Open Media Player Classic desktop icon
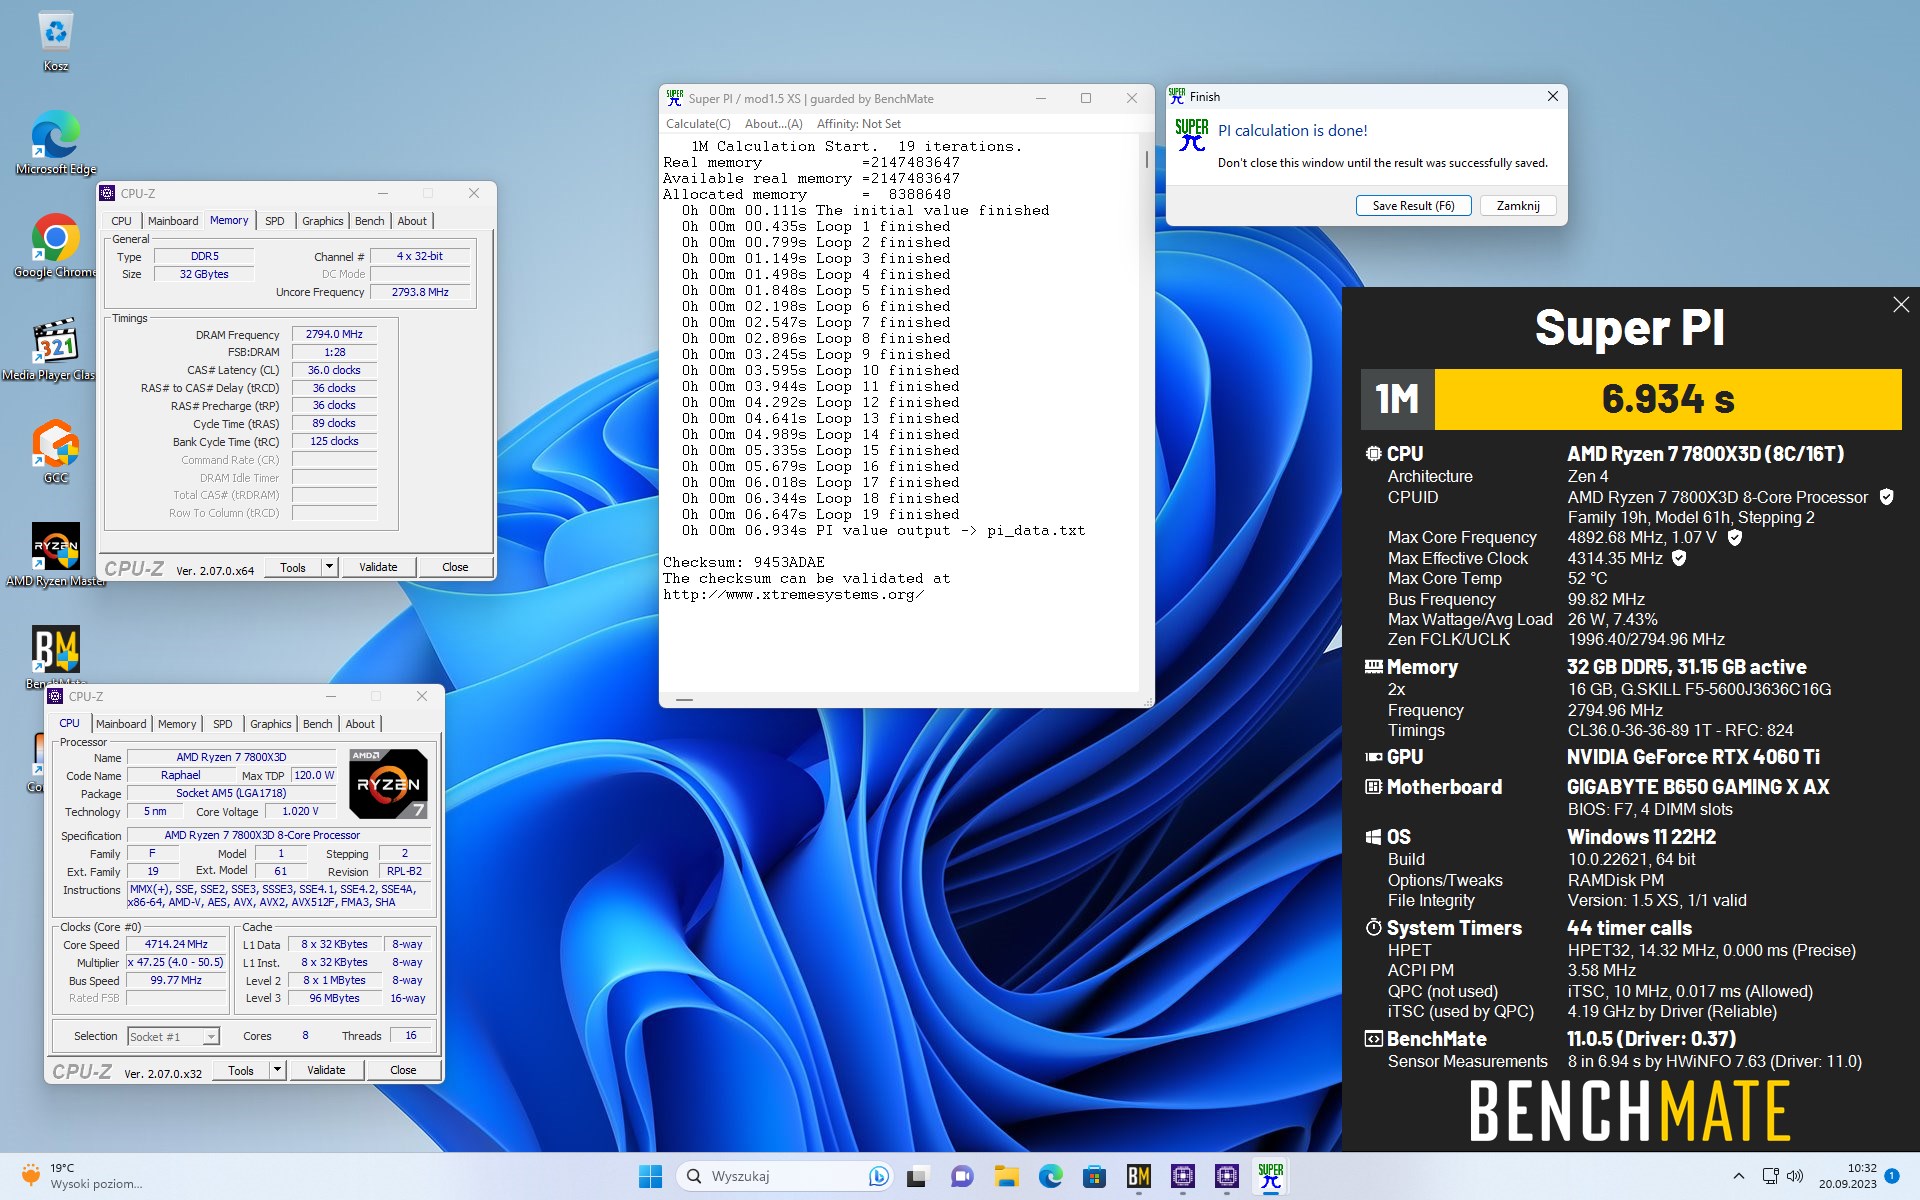The height and width of the screenshot is (1200, 1920). click(x=56, y=348)
